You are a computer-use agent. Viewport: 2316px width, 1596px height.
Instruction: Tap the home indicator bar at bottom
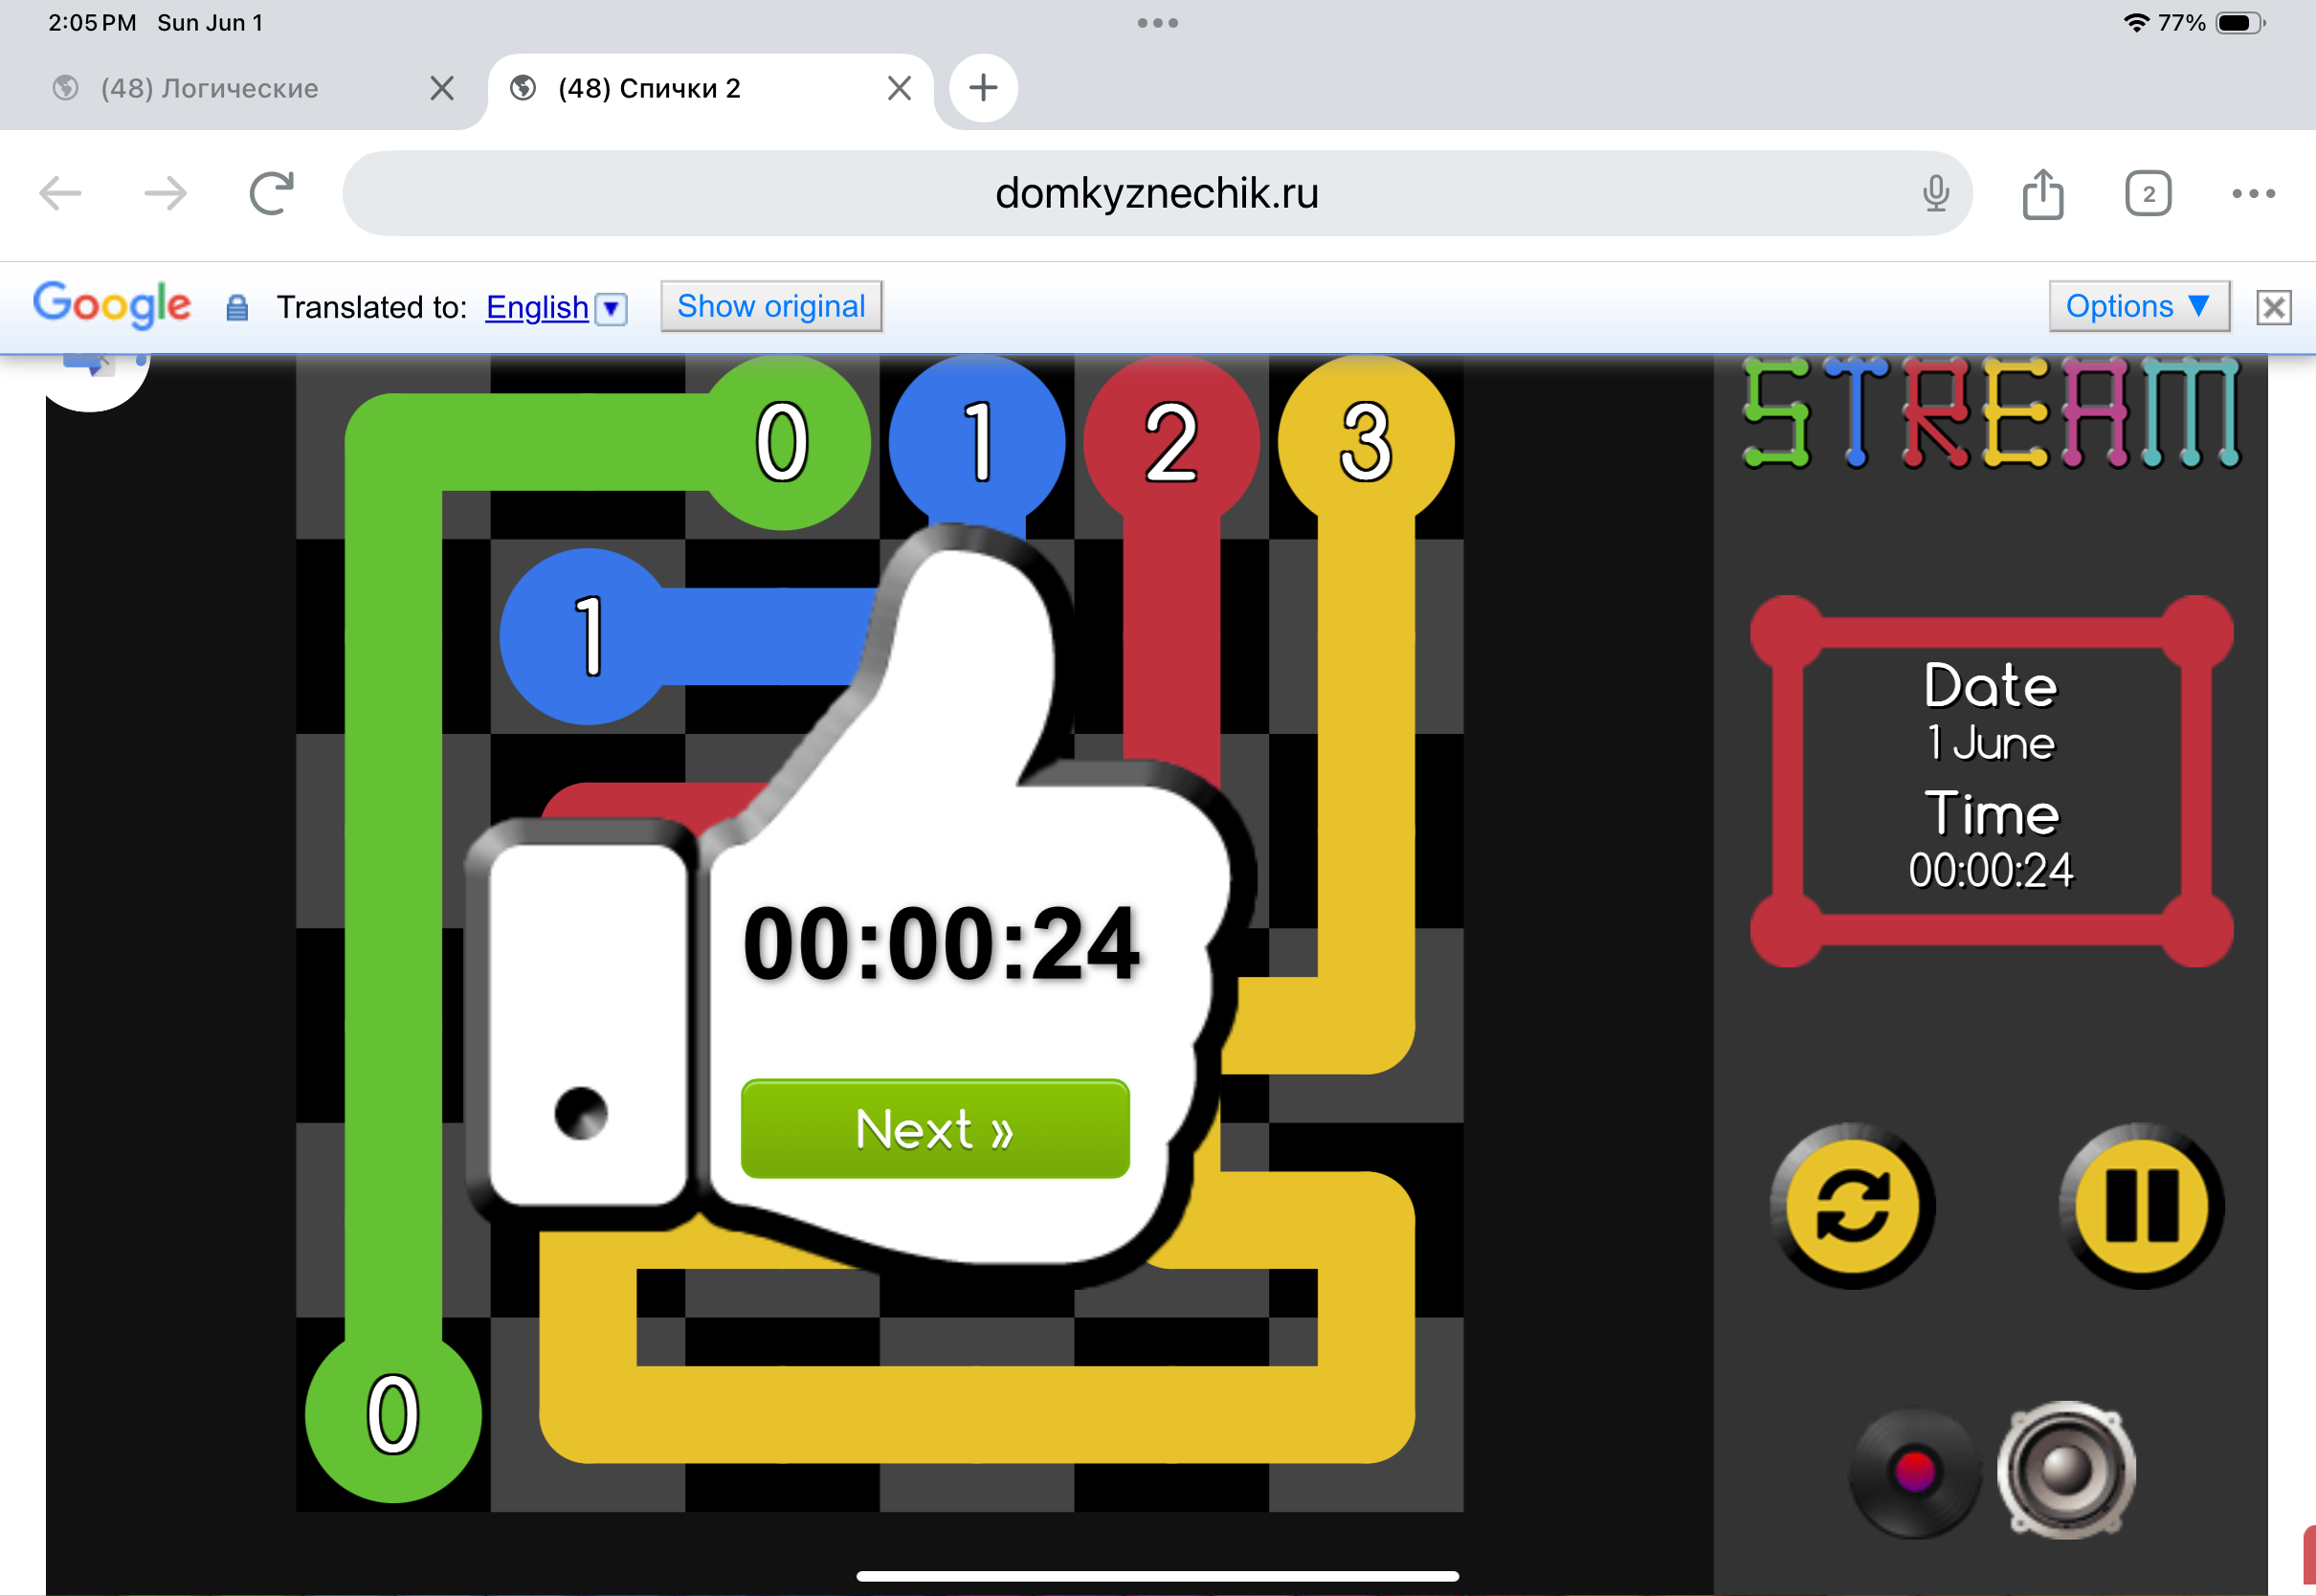[1157, 1576]
